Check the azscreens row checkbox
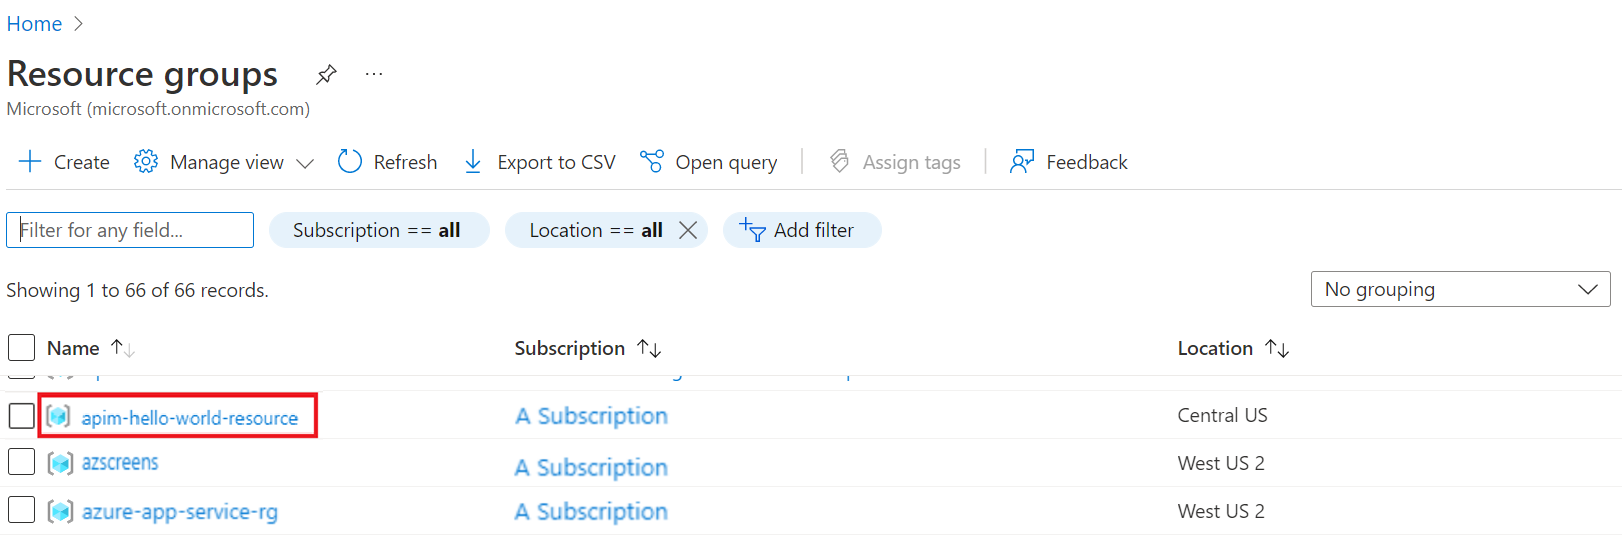The width and height of the screenshot is (1622, 537). pos(21,461)
